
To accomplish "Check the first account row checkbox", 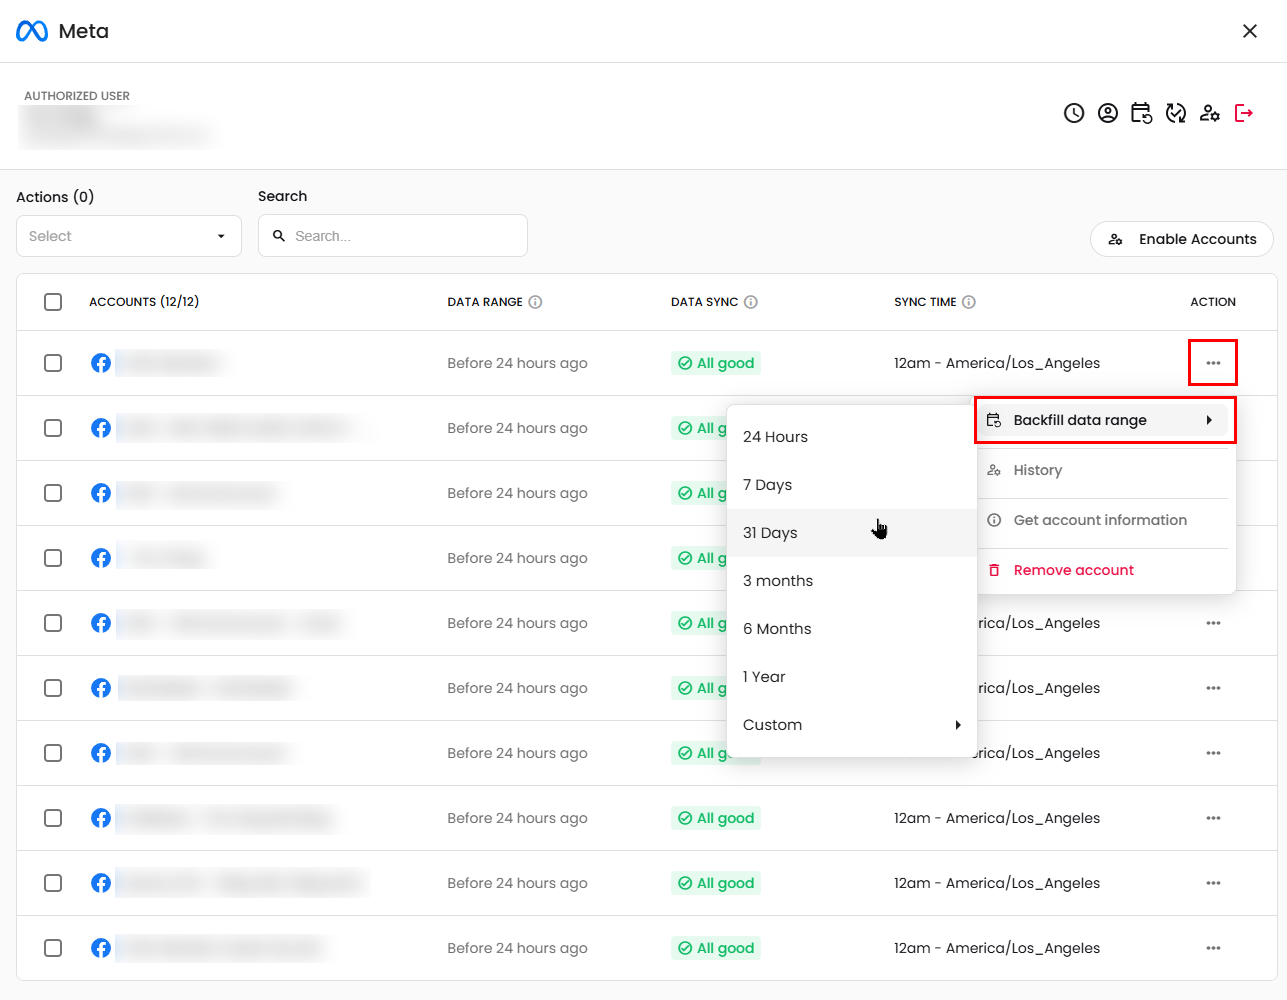I will coord(53,363).
